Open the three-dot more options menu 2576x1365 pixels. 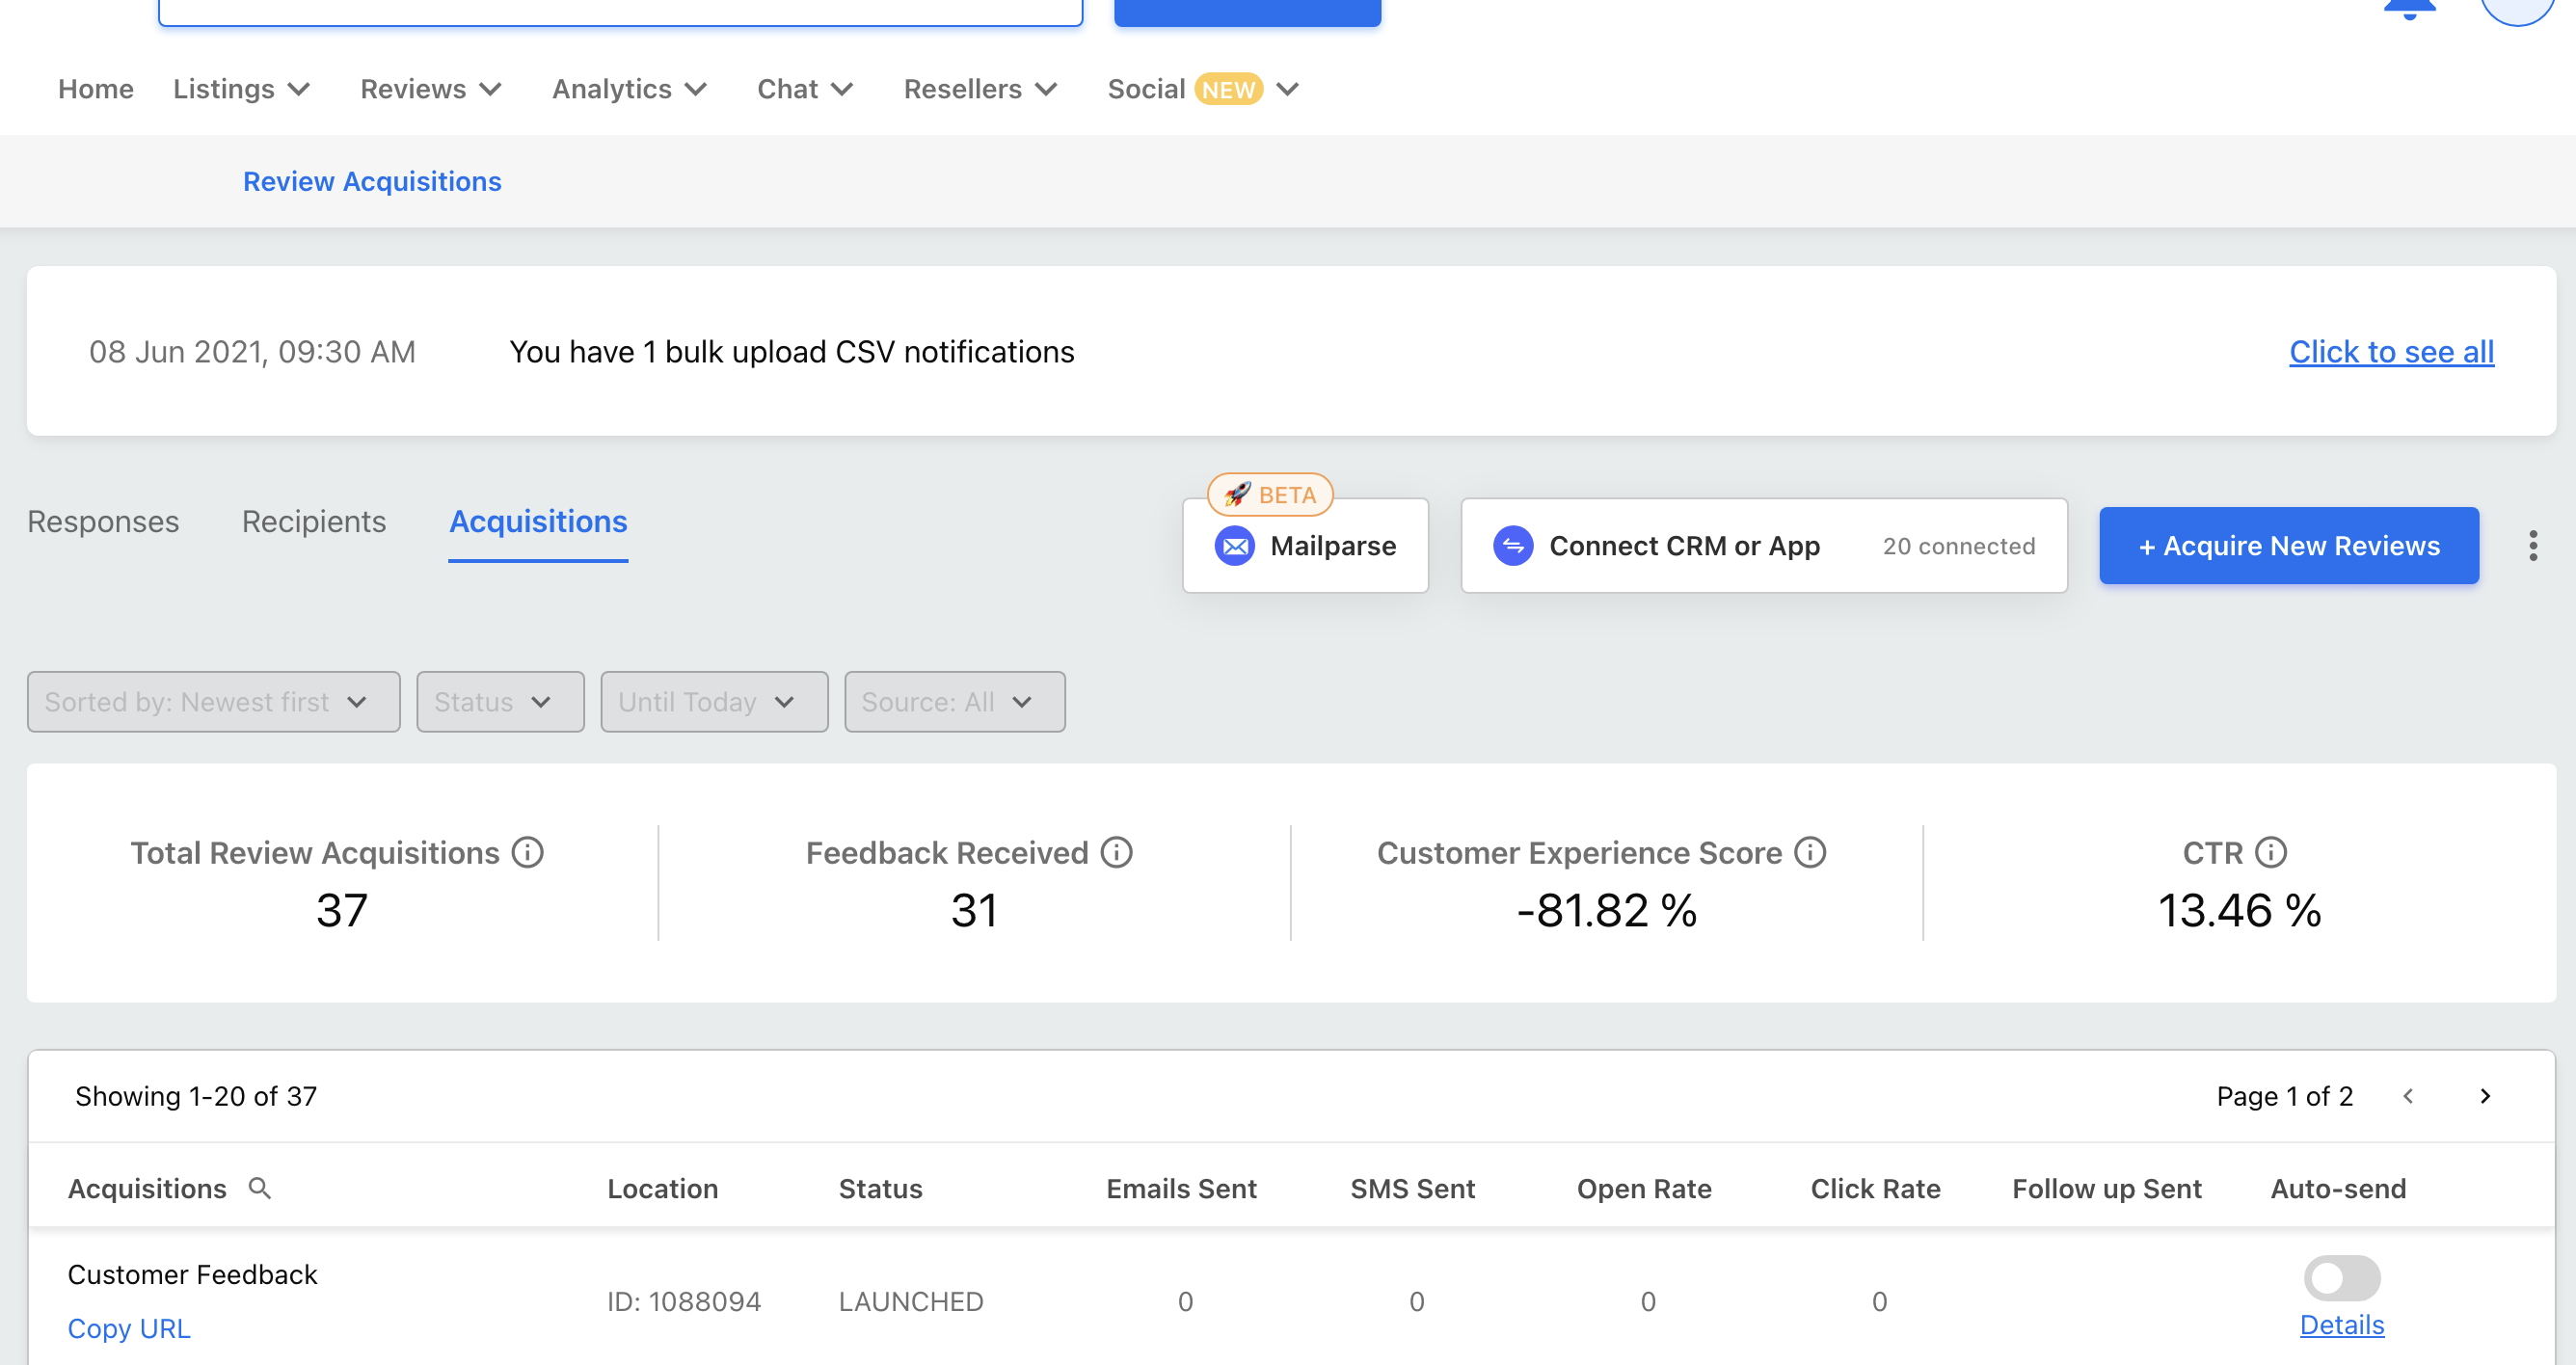click(2533, 546)
